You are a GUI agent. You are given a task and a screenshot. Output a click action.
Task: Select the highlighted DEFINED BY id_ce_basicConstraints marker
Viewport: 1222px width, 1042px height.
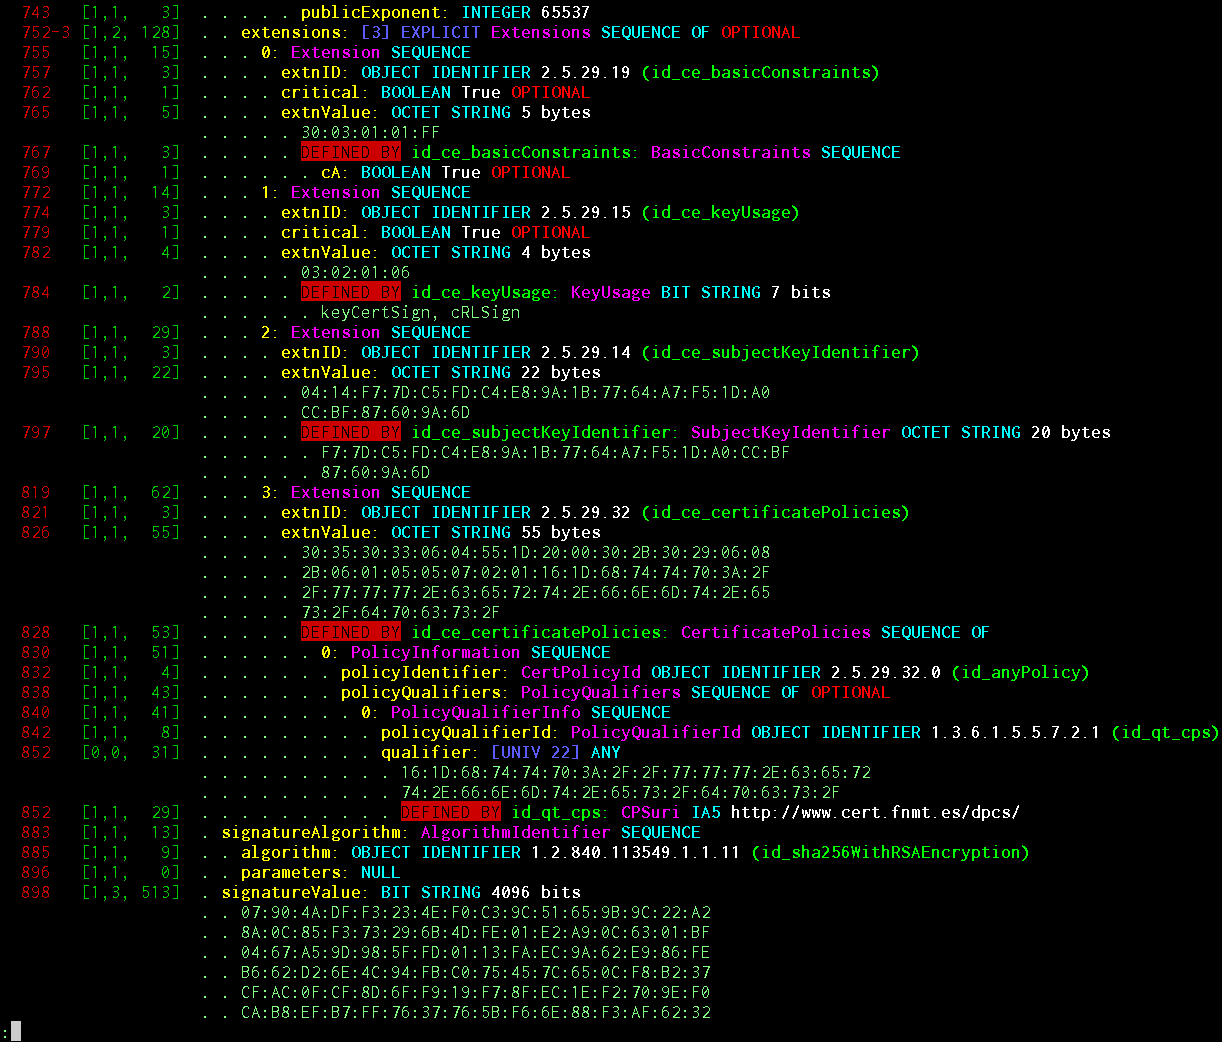pyautogui.click(x=350, y=152)
